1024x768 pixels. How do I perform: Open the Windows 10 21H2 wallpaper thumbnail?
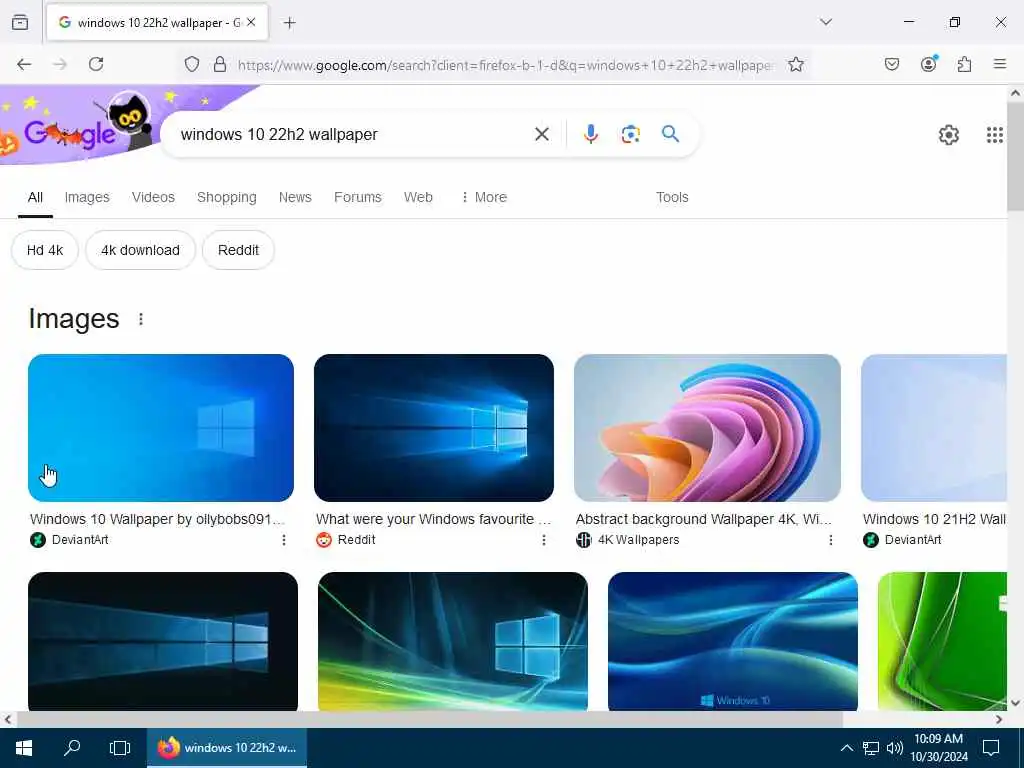pyautogui.click(x=934, y=428)
